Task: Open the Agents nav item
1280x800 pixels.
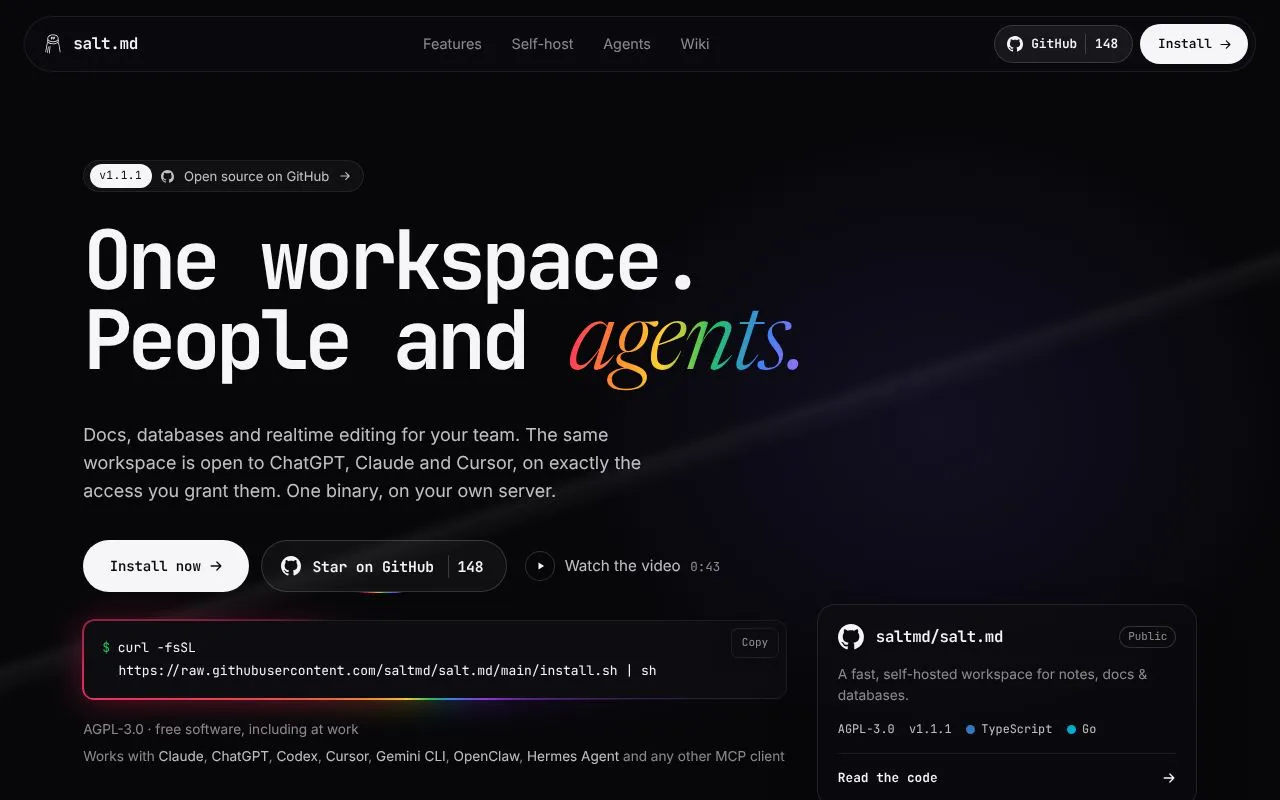Action: point(627,44)
